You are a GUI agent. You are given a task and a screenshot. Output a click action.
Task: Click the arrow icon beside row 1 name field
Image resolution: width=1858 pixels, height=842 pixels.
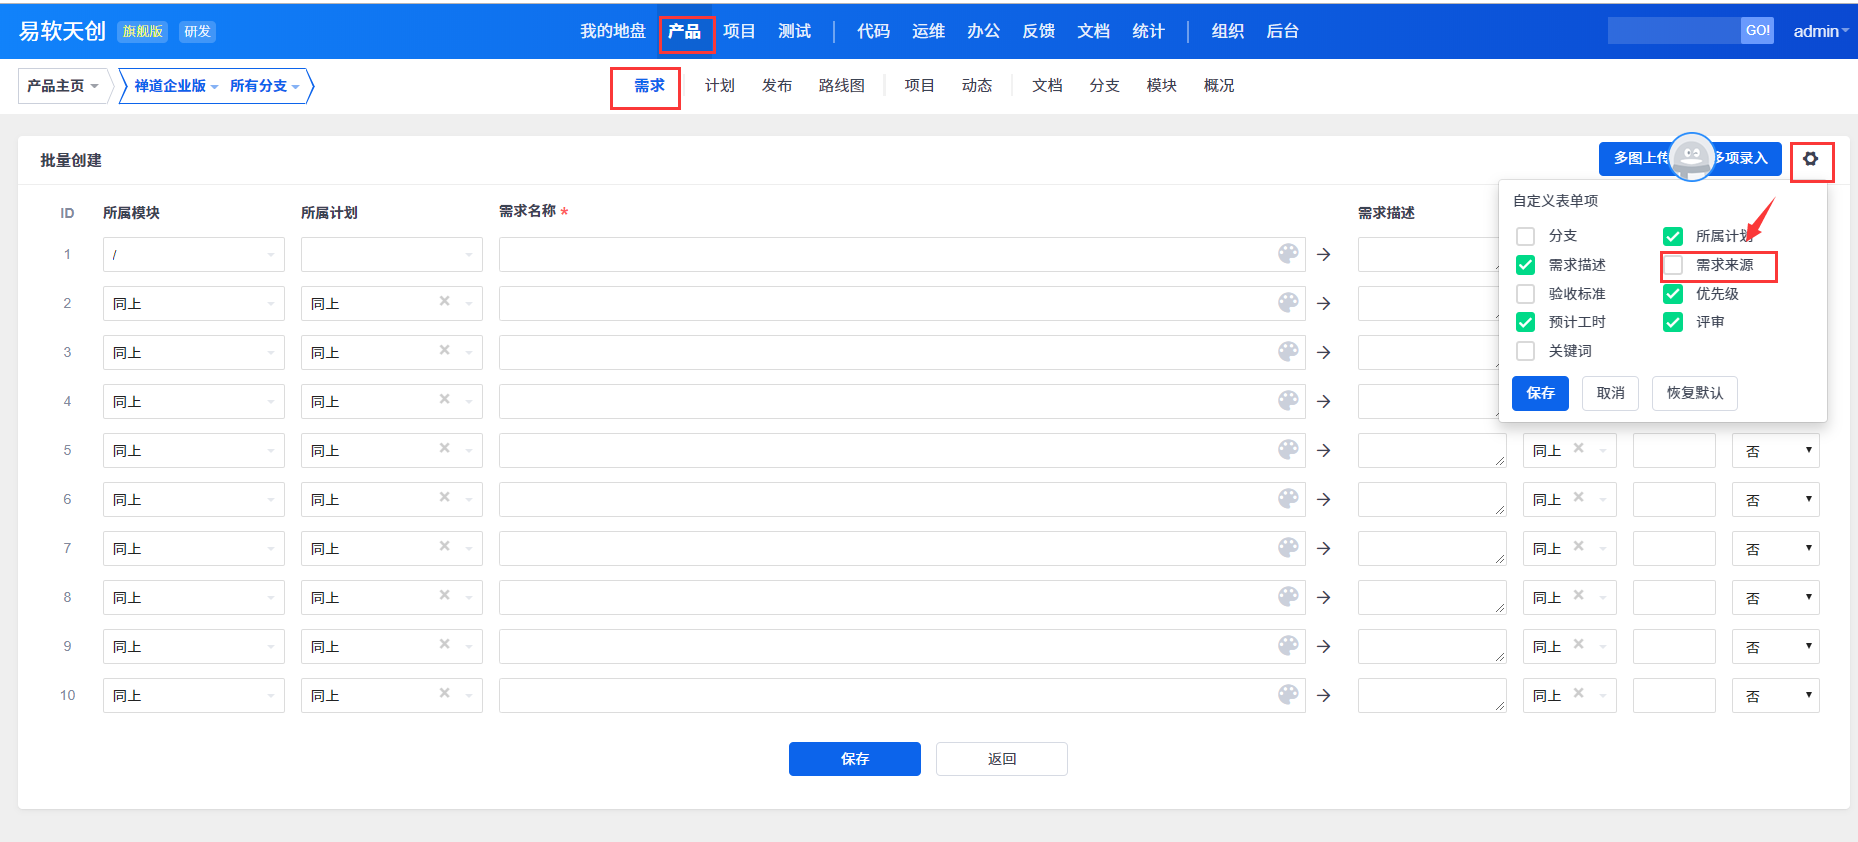point(1324,255)
